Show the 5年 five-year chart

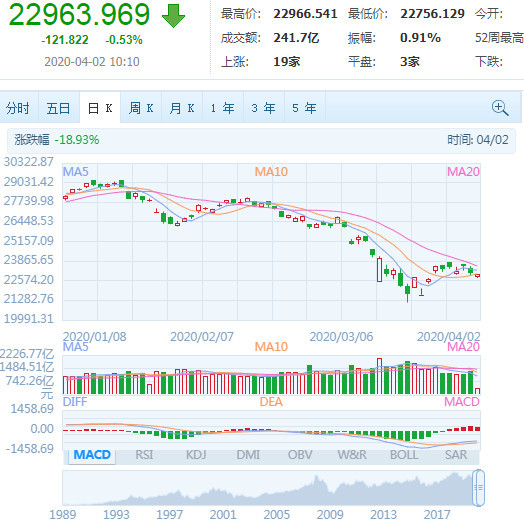304,108
